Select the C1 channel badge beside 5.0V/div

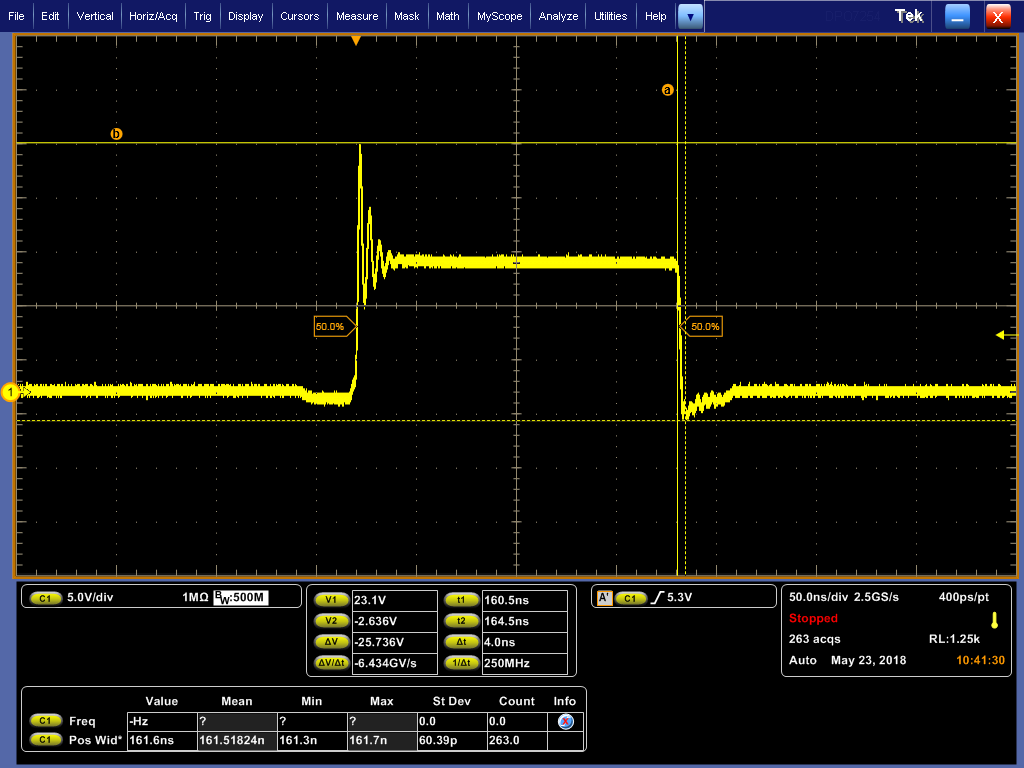click(x=44, y=598)
